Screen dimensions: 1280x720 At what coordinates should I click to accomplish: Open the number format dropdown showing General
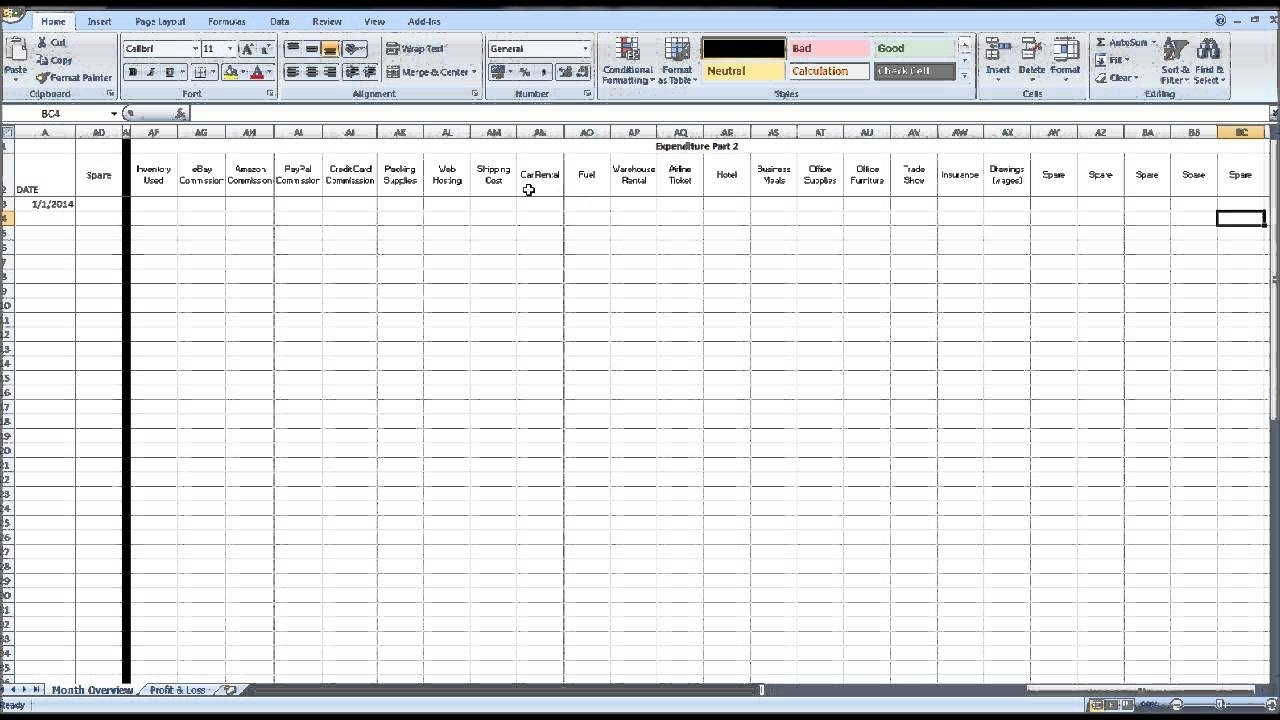(x=585, y=48)
